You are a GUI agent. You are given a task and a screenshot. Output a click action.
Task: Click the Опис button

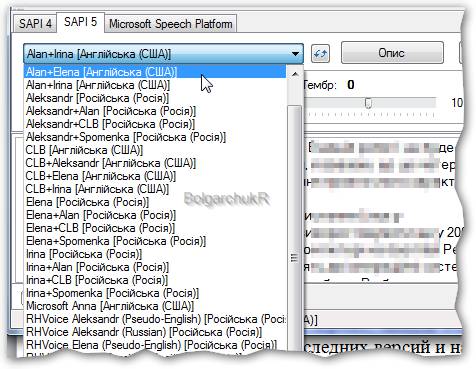[392, 53]
